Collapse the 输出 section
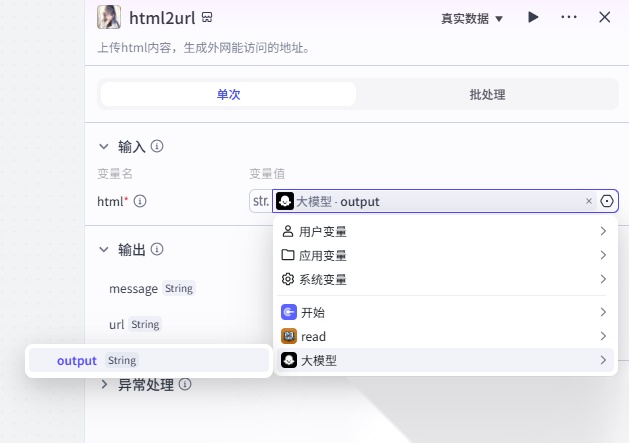The height and width of the screenshot is (443, 629). [x=104, y=250]
